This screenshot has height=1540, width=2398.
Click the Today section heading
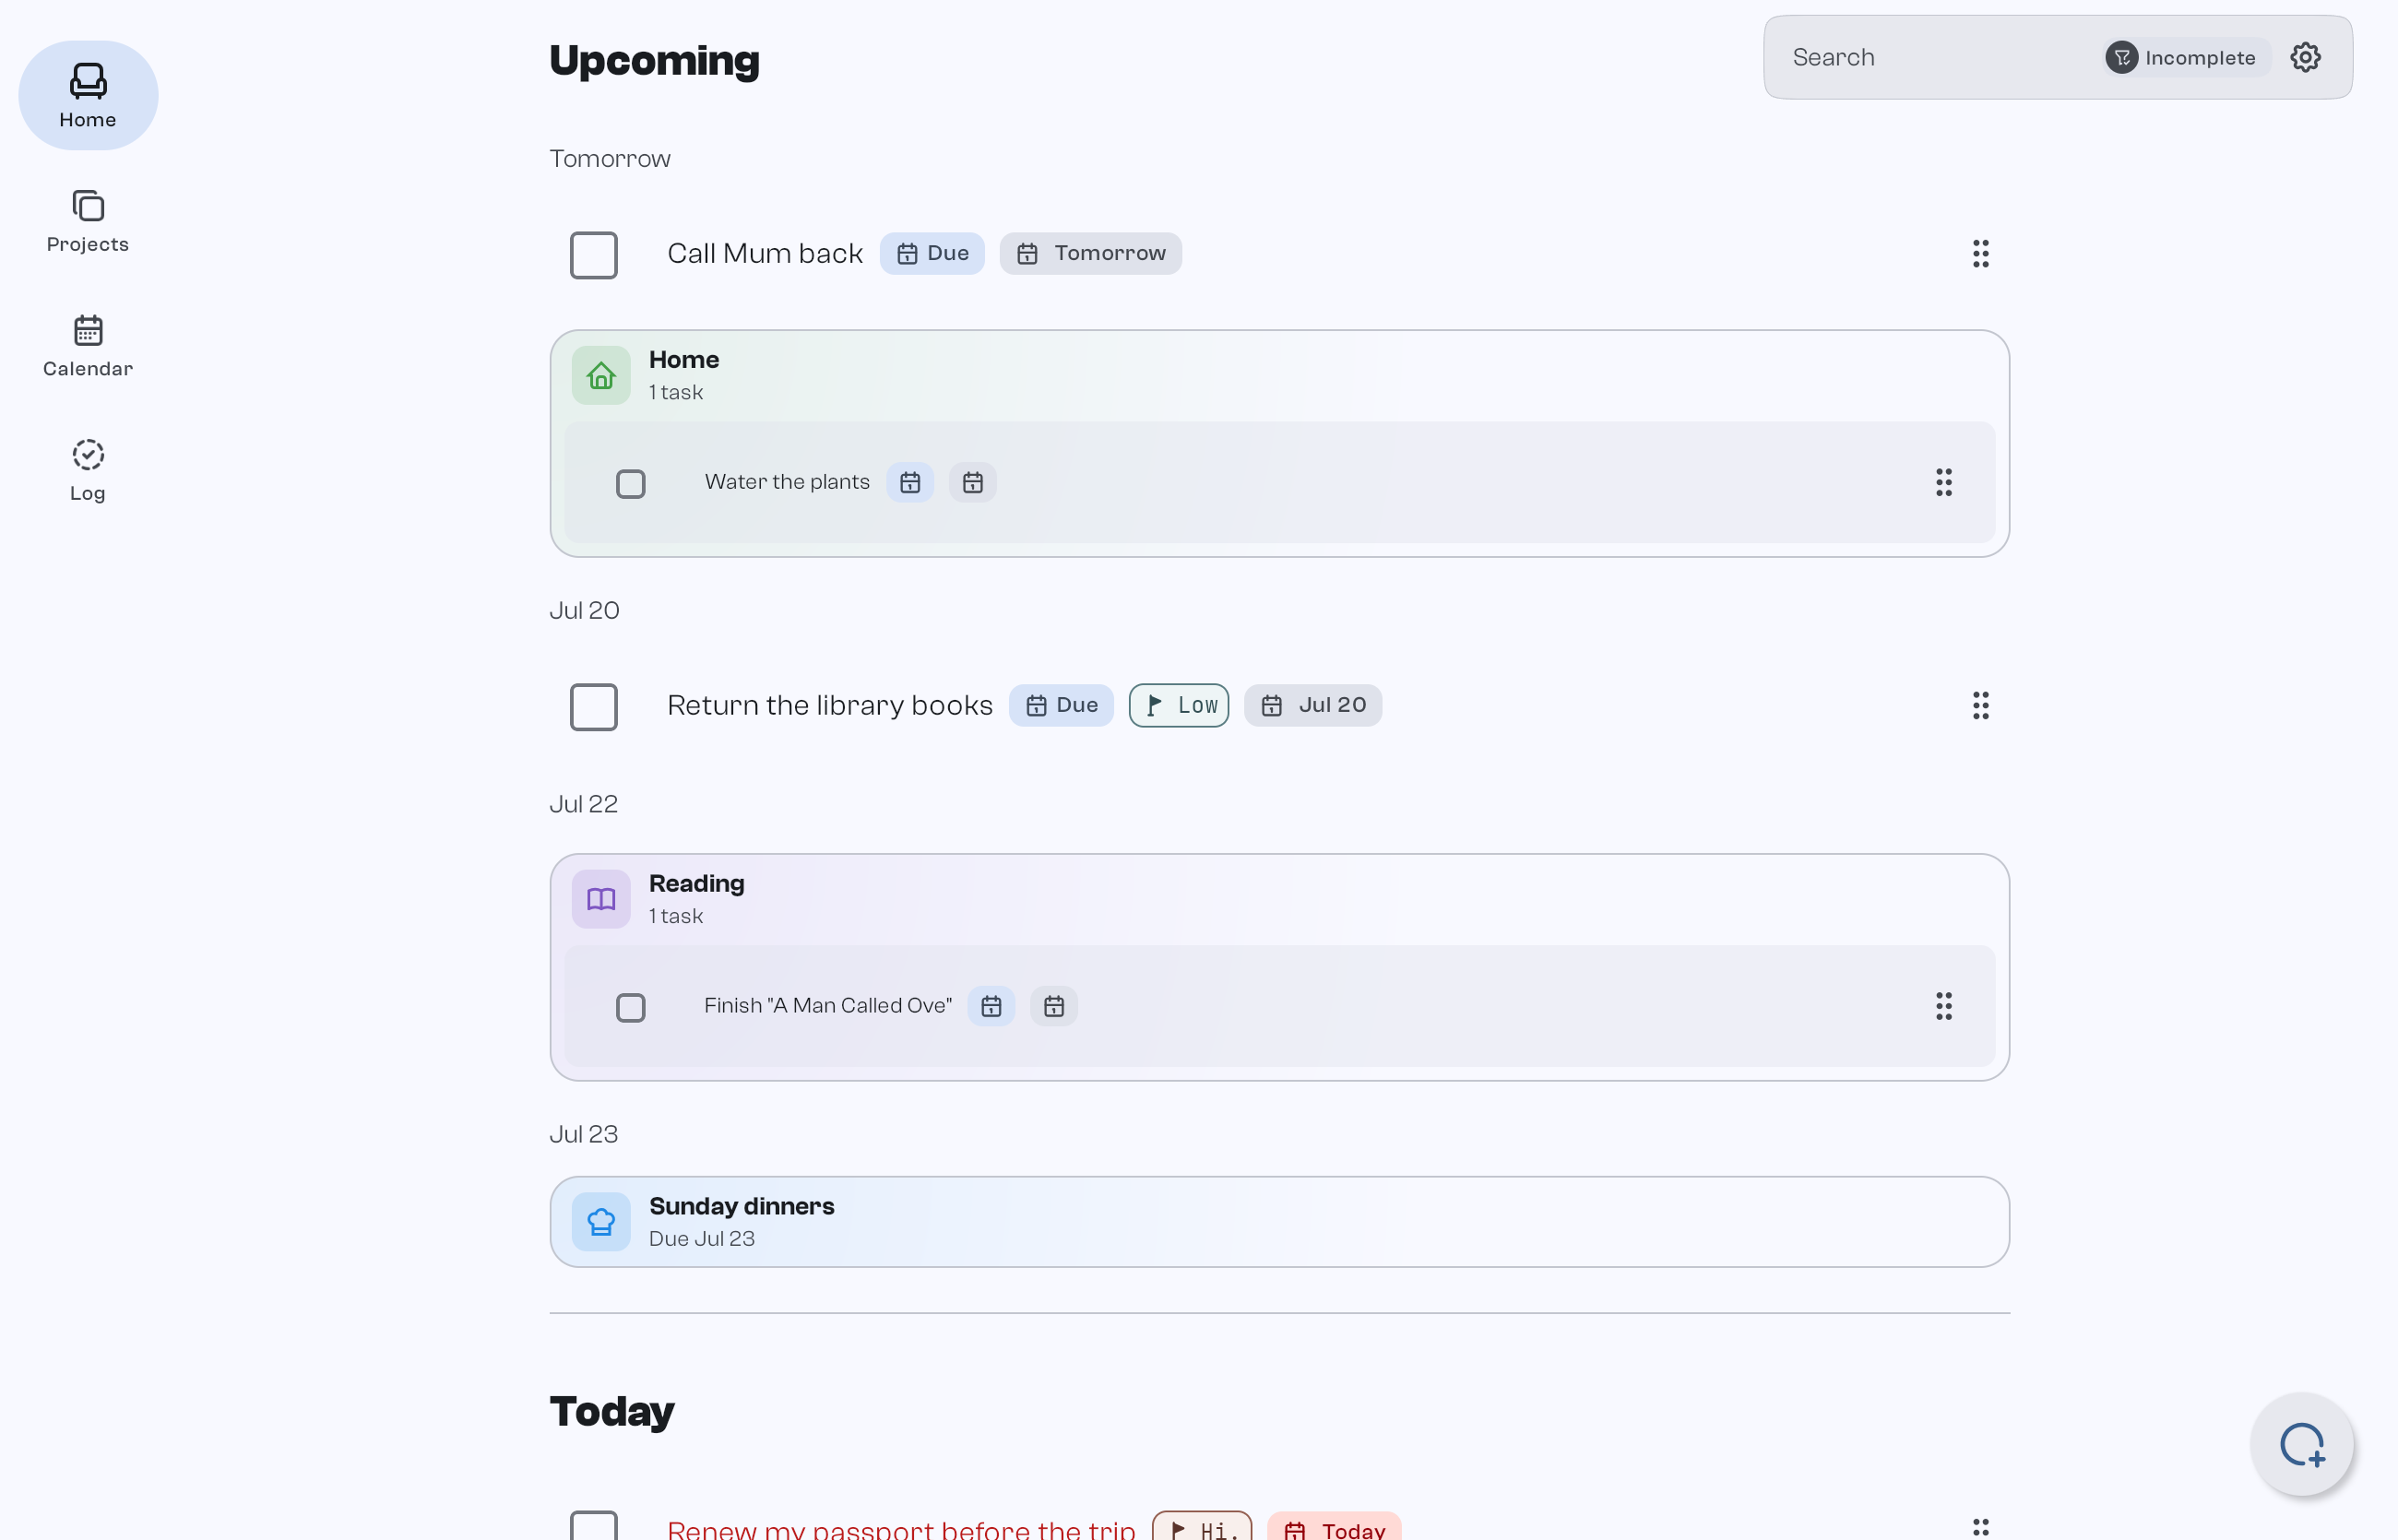click(x=612, y=1412)
